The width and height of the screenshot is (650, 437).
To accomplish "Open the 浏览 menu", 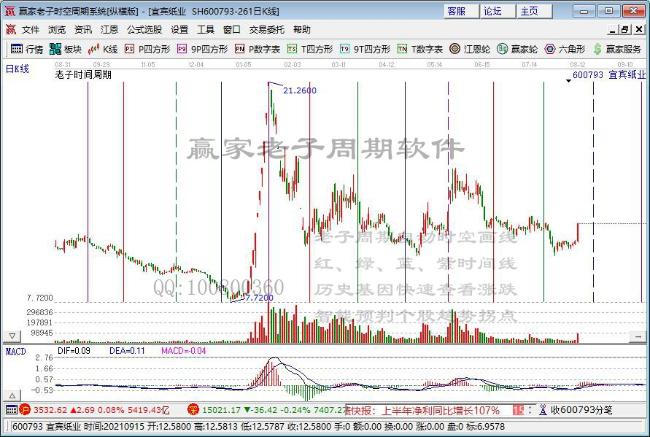I will [x=57, y=30].
